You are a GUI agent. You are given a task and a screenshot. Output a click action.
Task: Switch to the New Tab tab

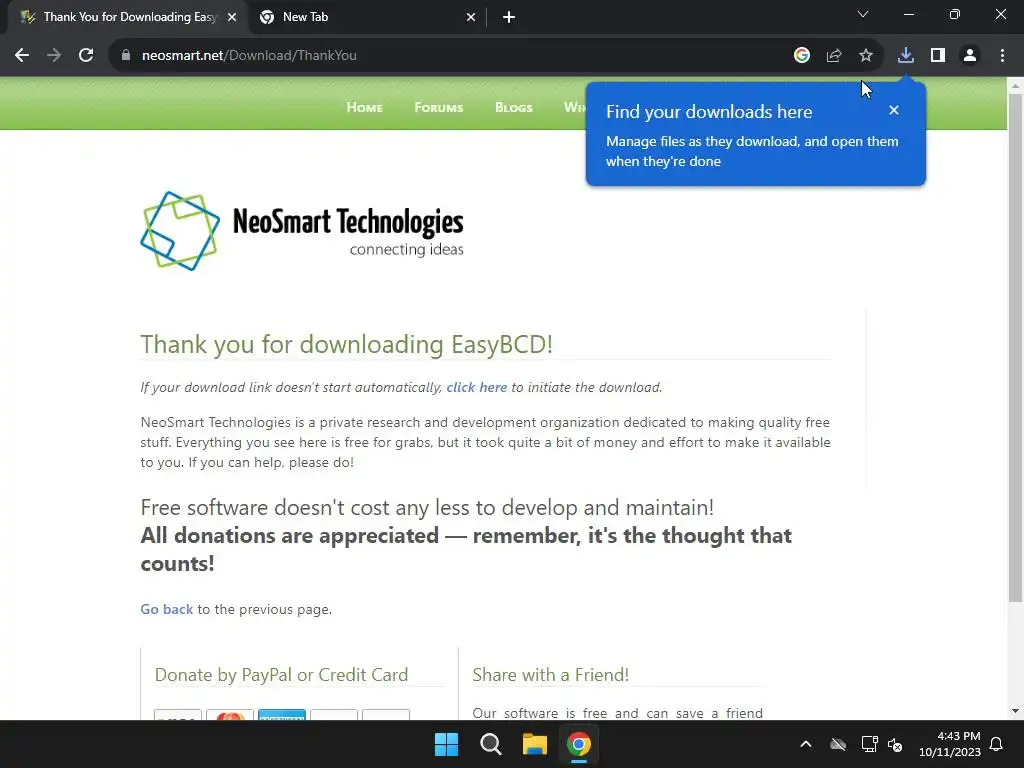[368, 18]
